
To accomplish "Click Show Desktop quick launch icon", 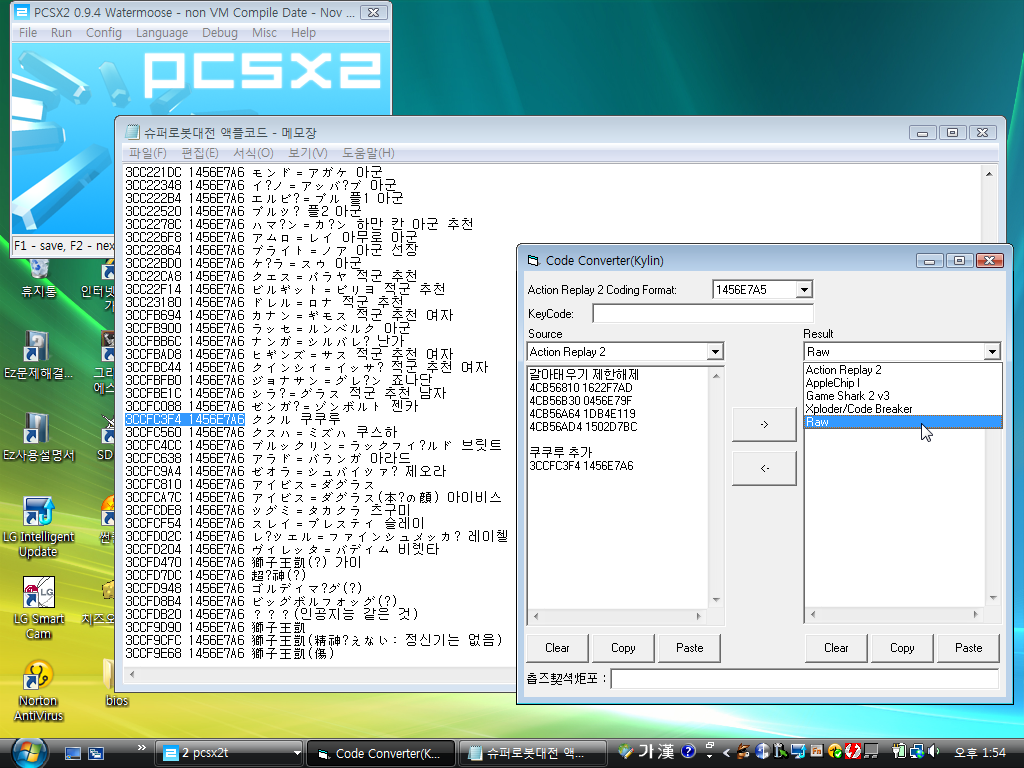I will [73, 753].
